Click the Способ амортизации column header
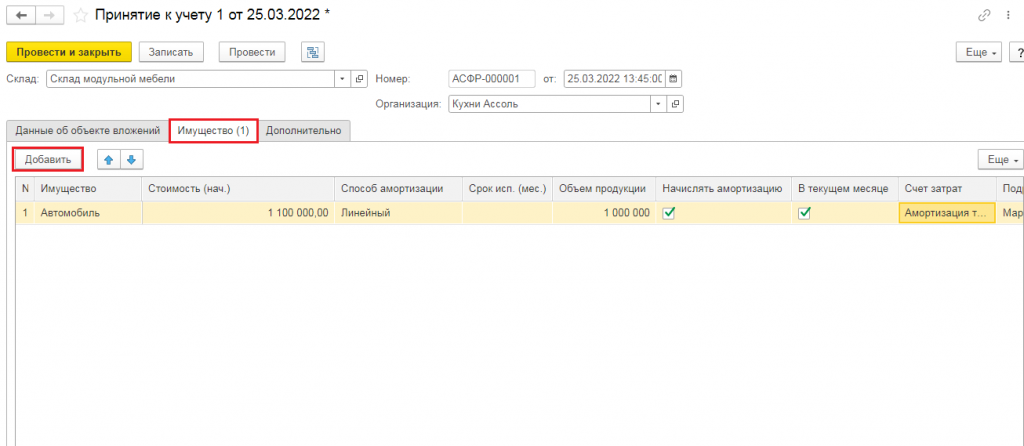 pyautogui.click(x=398, y=189)
